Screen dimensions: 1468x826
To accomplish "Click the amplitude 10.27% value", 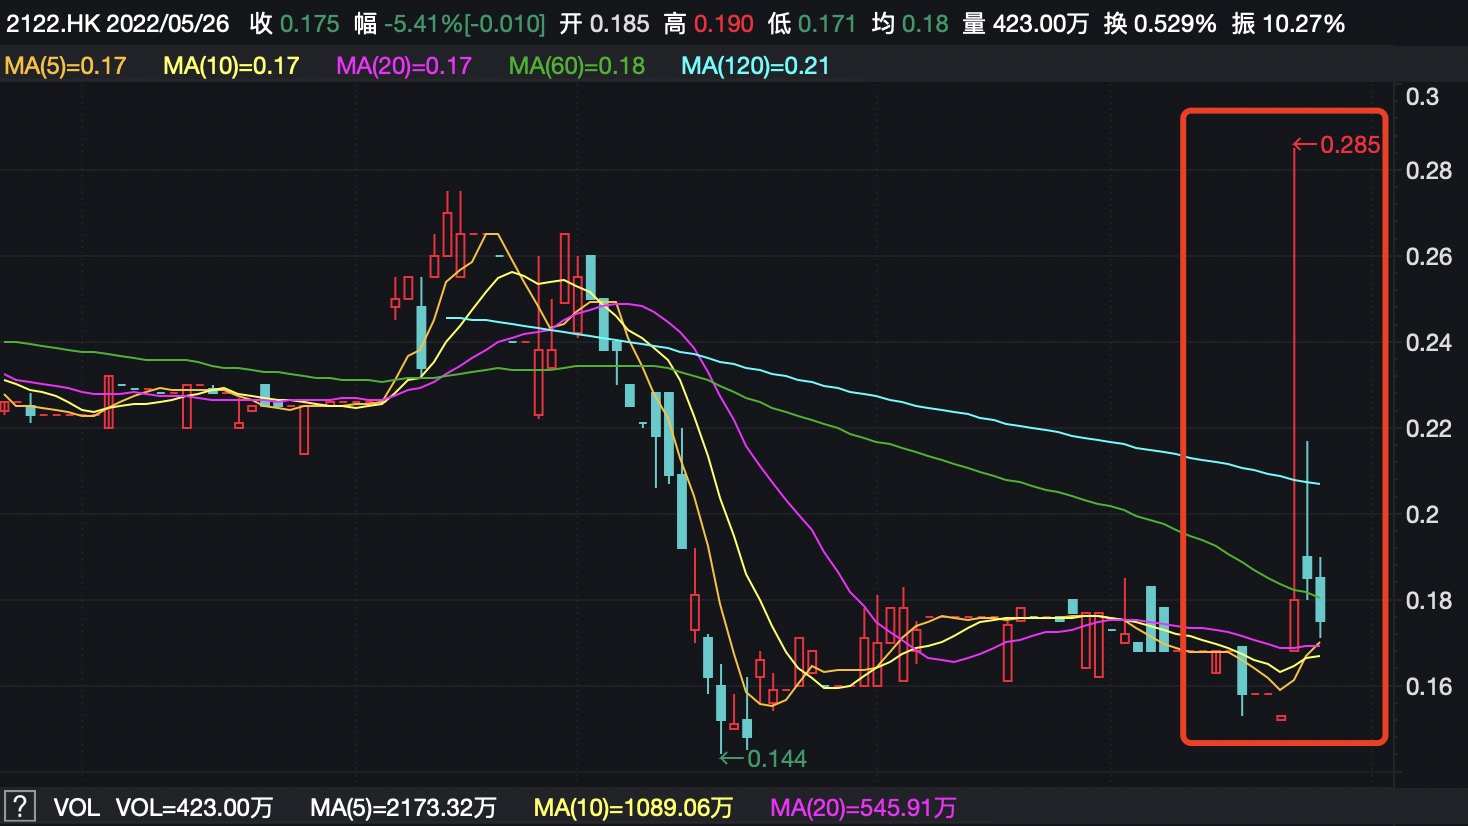I will tap(1303, 24).
